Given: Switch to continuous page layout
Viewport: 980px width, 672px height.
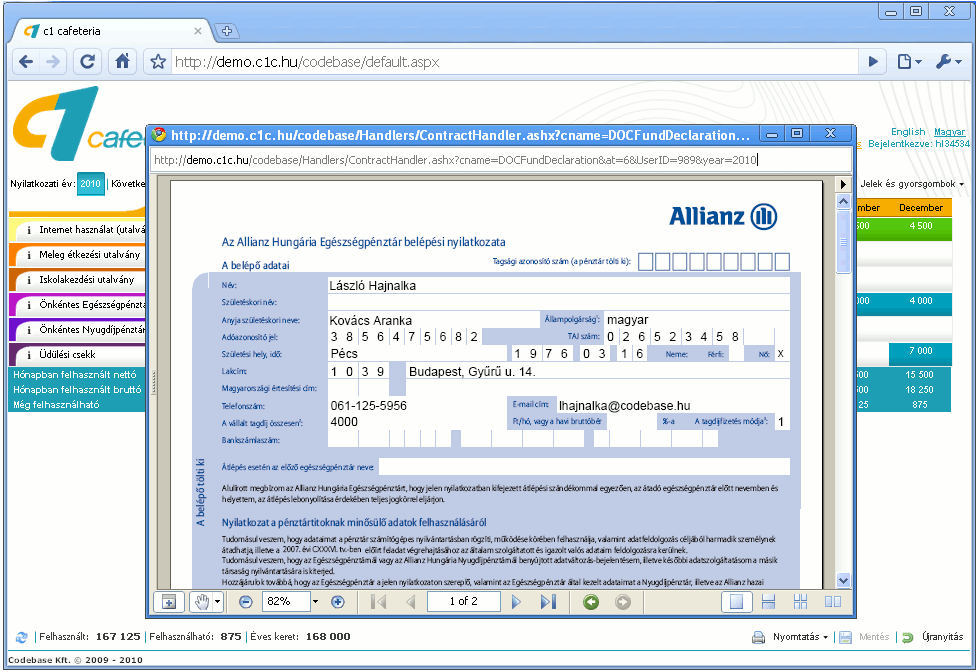Looking at the screenshot, I should (x=768, y=602).
